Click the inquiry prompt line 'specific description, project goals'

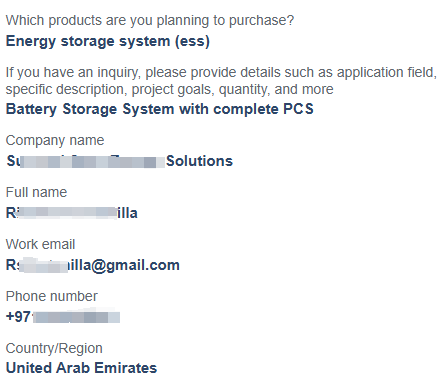click(169, 89)
